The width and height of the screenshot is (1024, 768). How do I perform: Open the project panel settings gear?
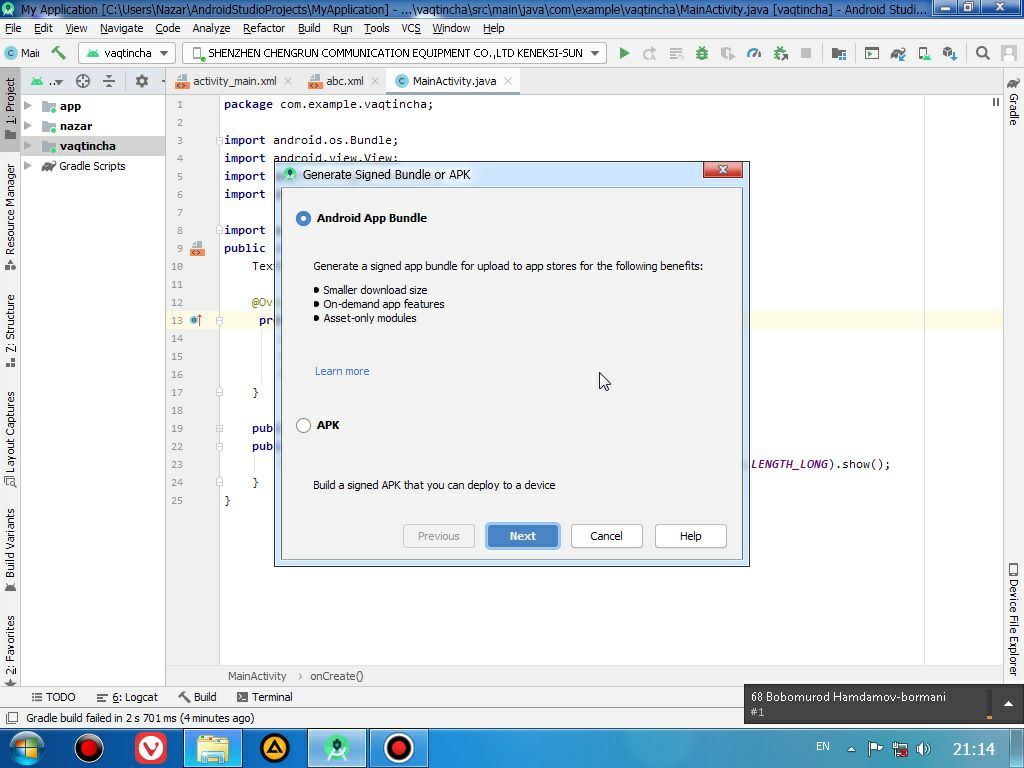coord(141,81)
